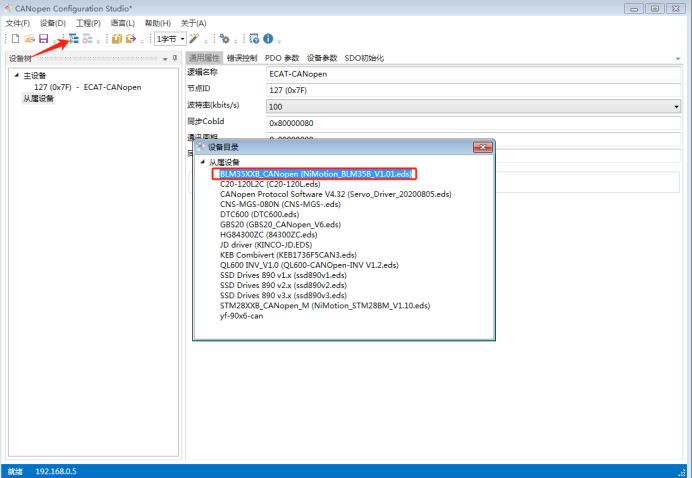
Task: Click the 同步CobId field 0x80000080
Action: click(474, 123)
